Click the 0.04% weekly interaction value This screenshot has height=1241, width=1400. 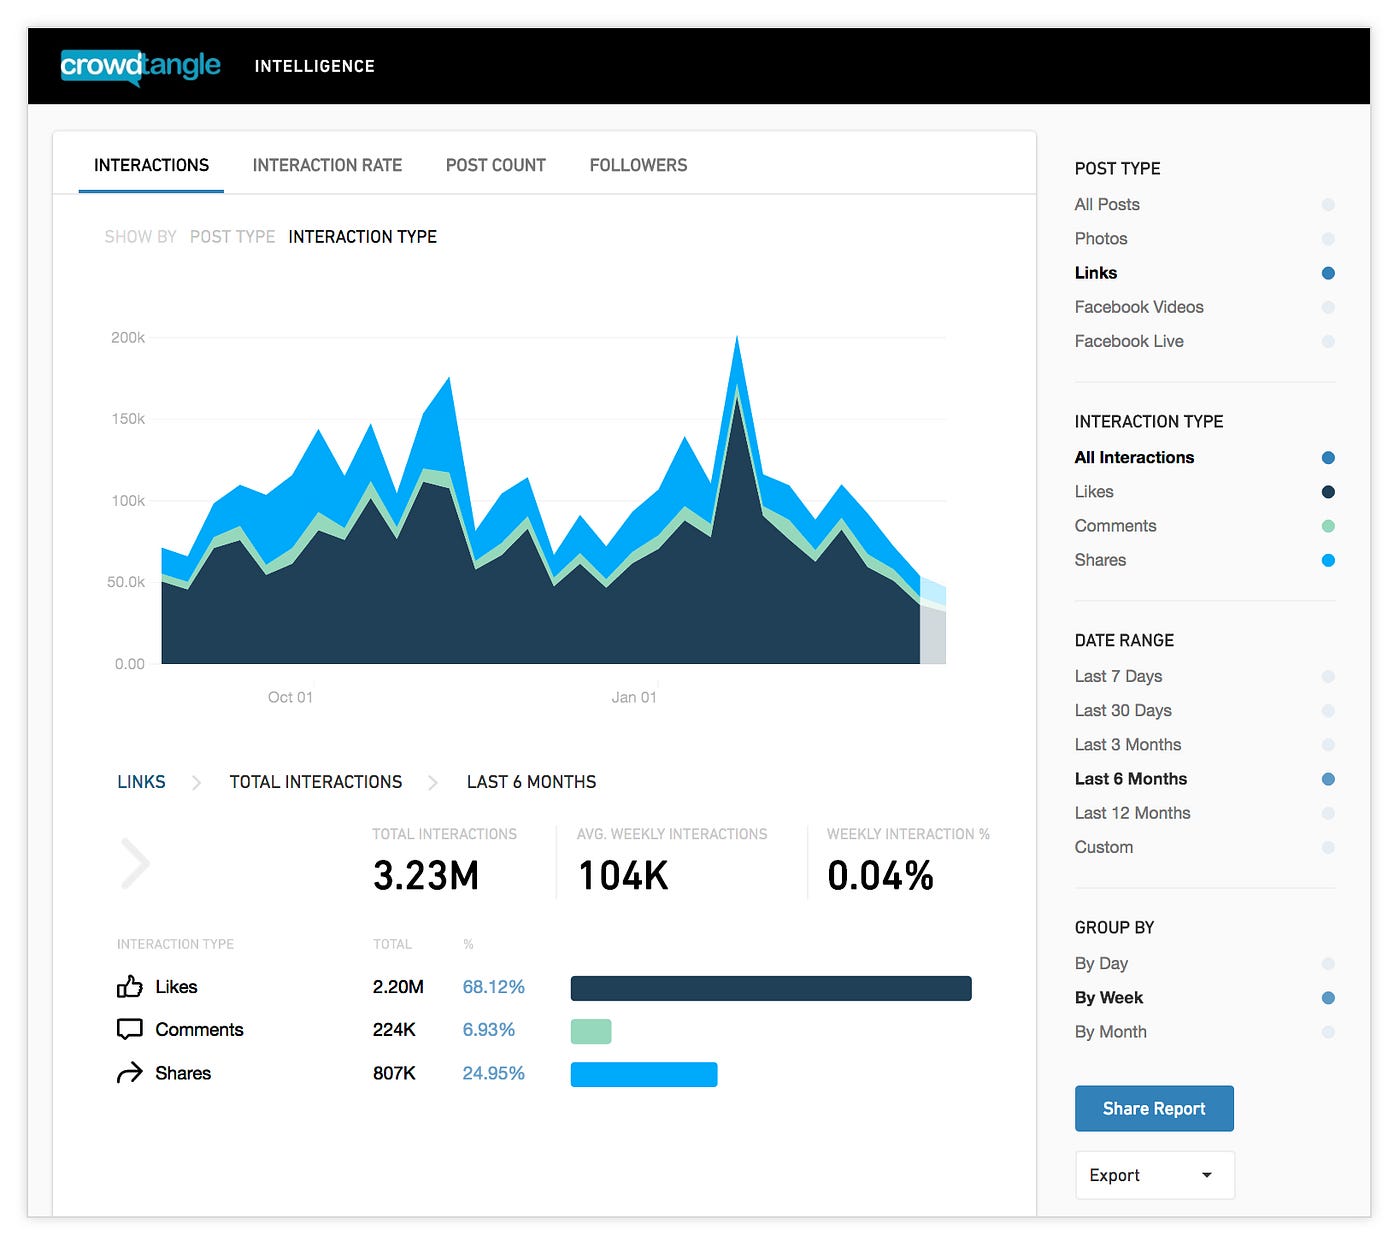(880, 876)
